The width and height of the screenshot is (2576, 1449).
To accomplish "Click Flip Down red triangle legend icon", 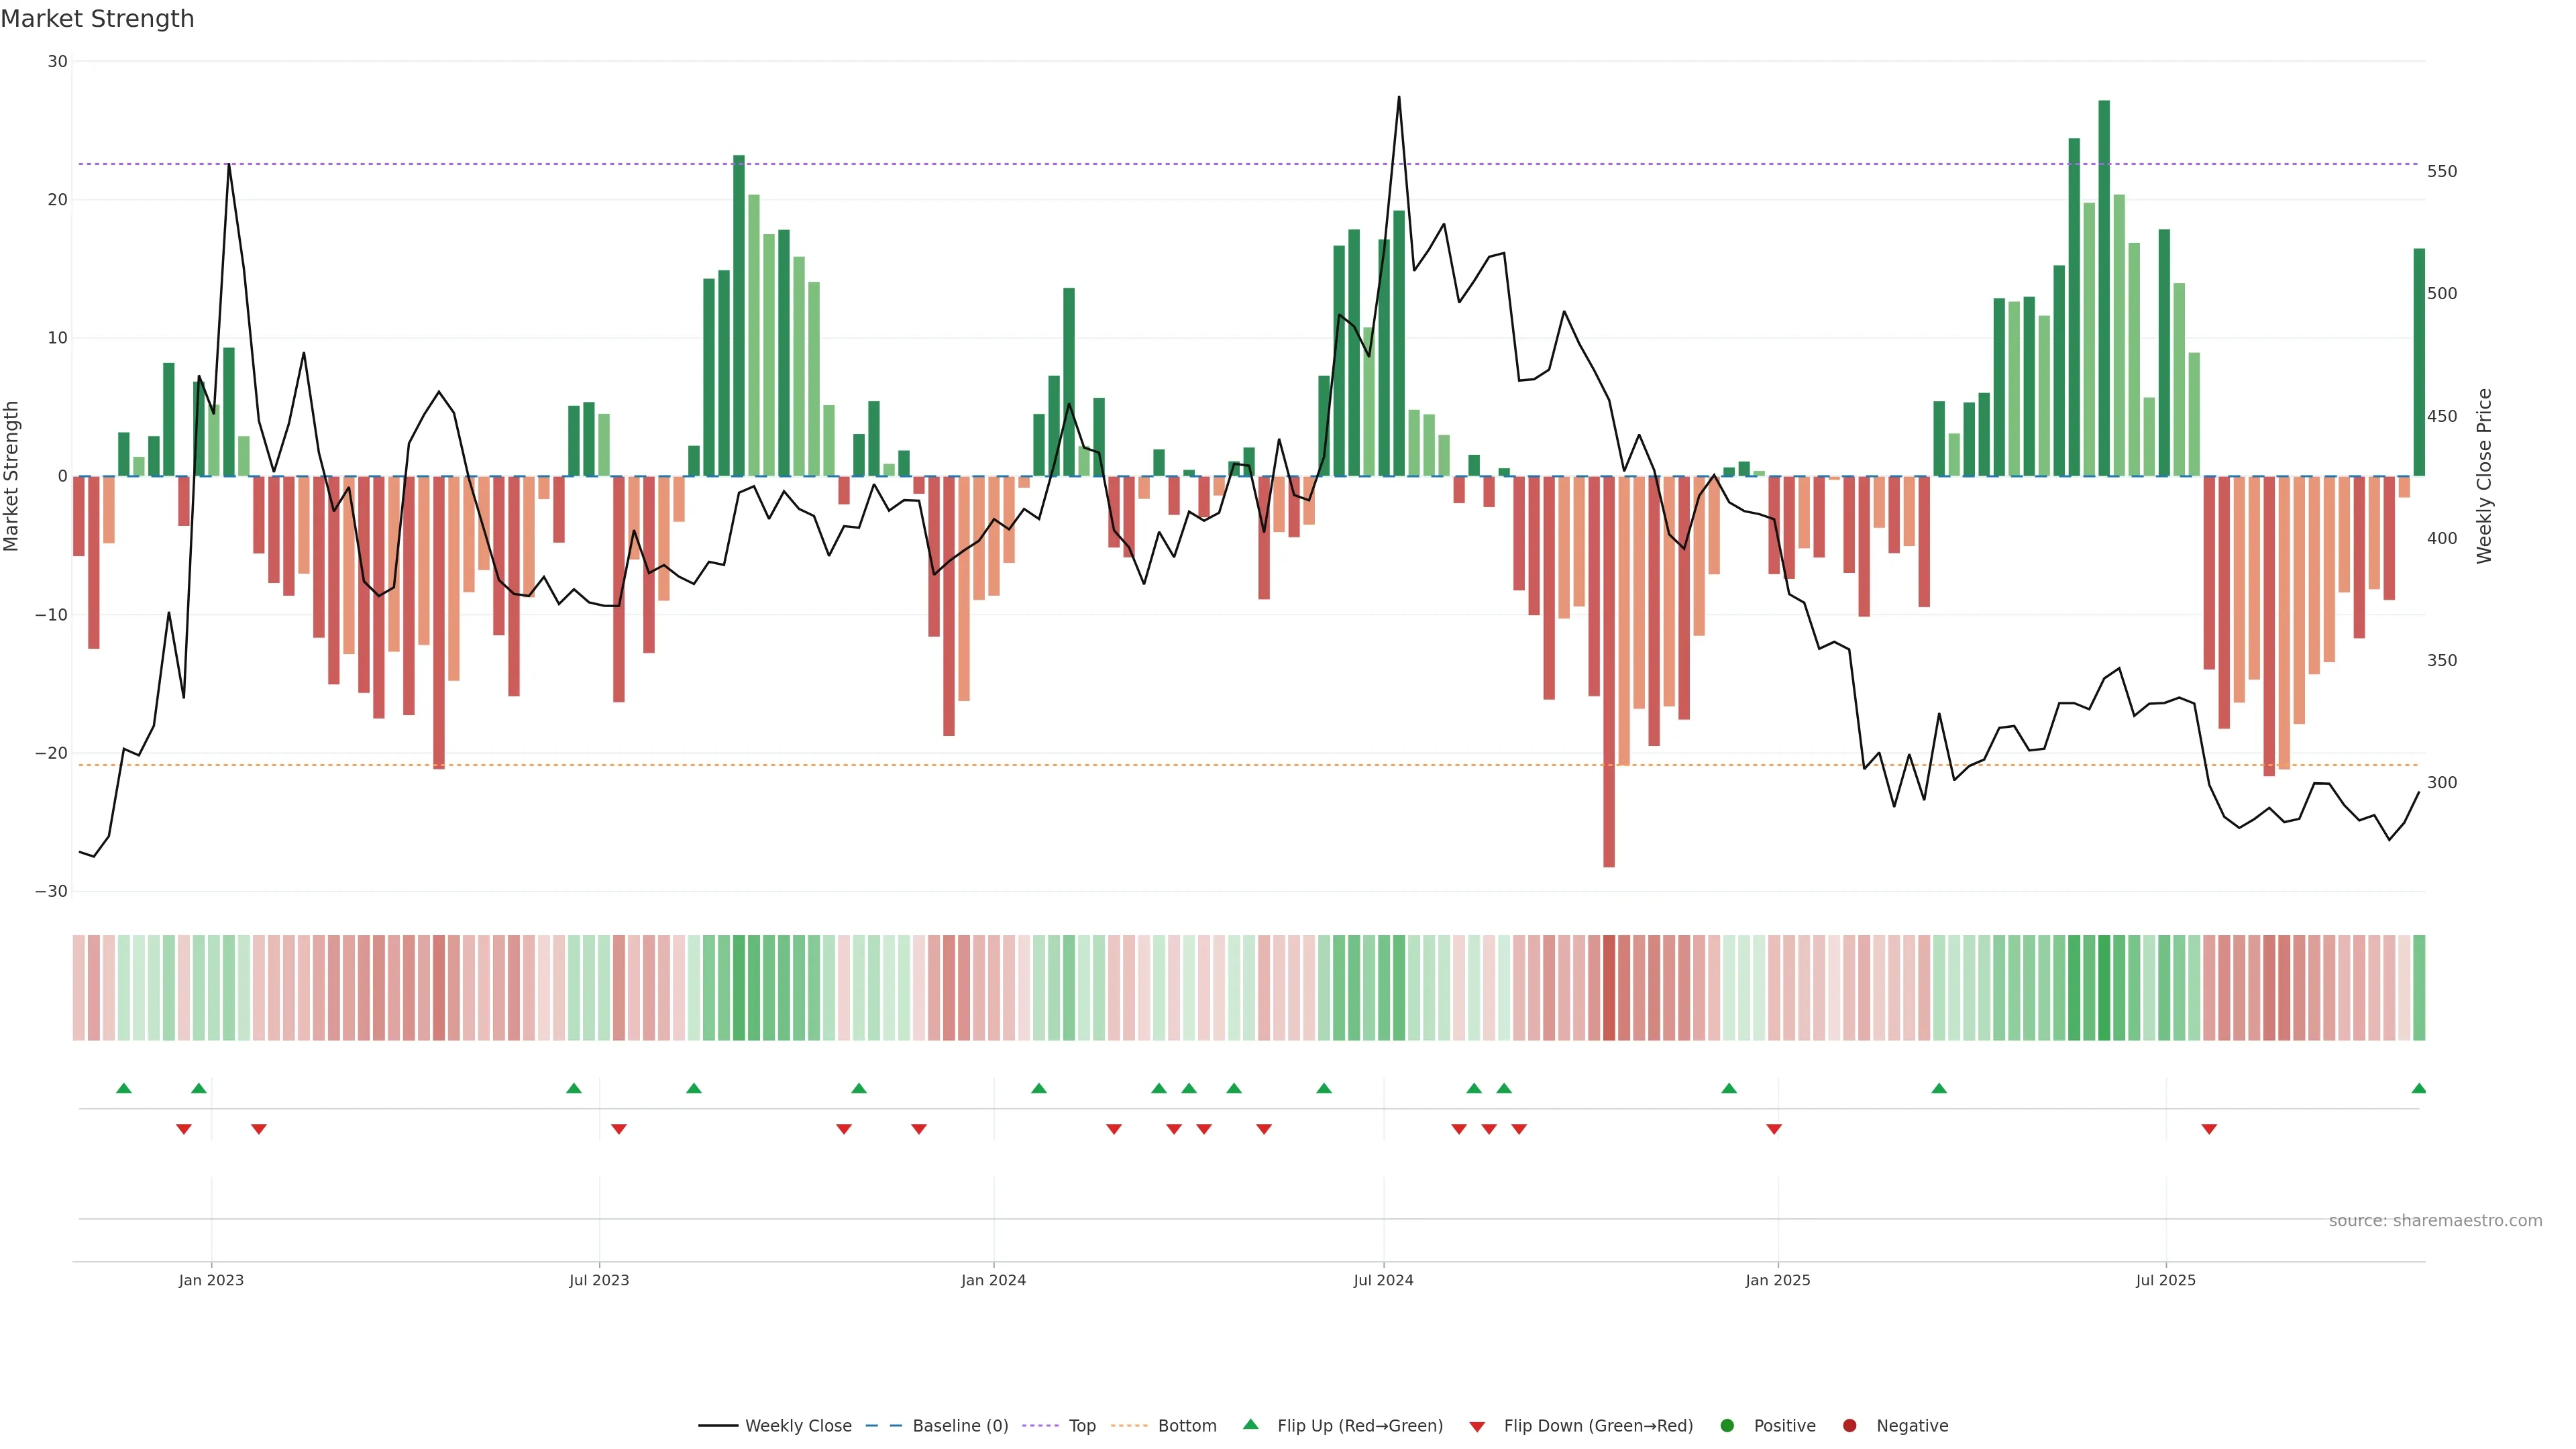I will click(1477, 1427).
